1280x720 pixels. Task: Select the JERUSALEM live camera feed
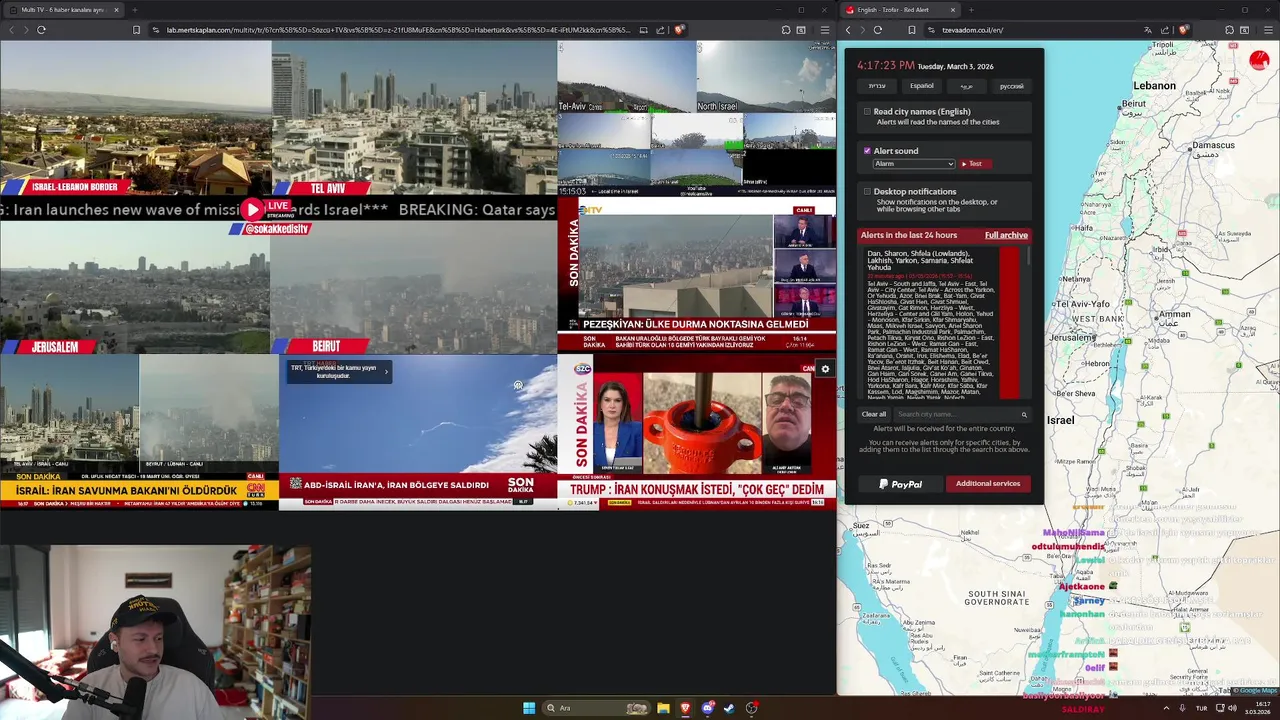[135, 288]
